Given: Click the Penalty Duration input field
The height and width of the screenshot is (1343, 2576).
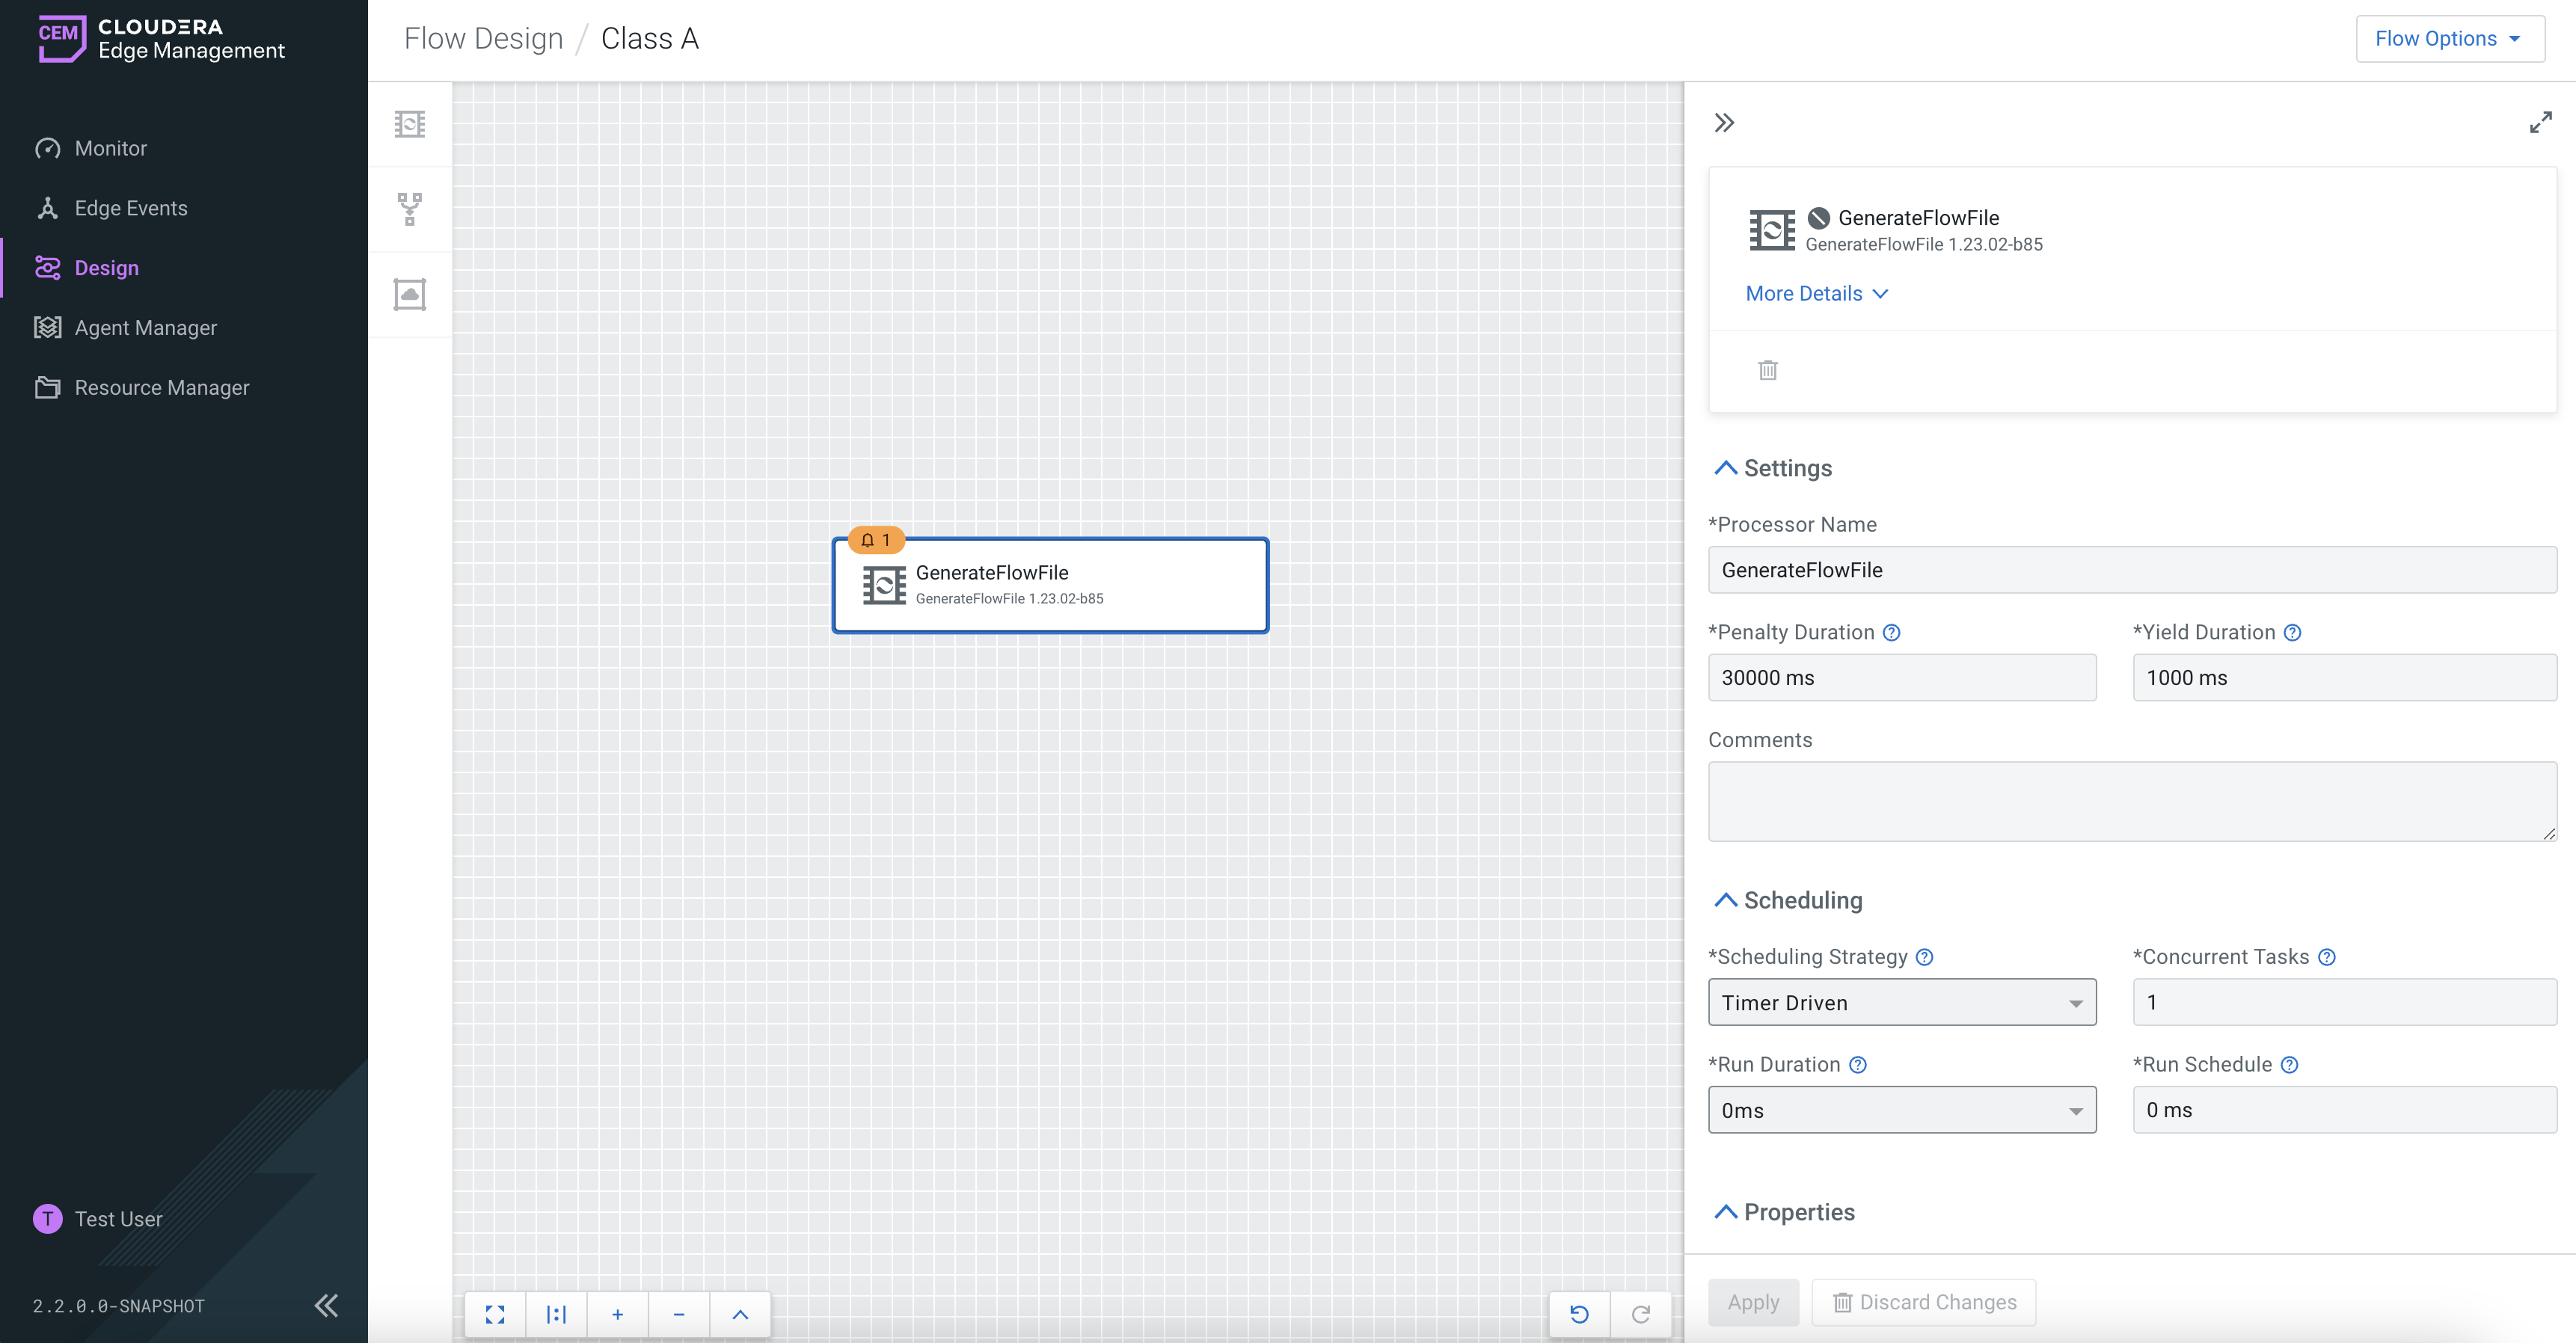Looking at the screenshot, I should (x=1901, y=678).
